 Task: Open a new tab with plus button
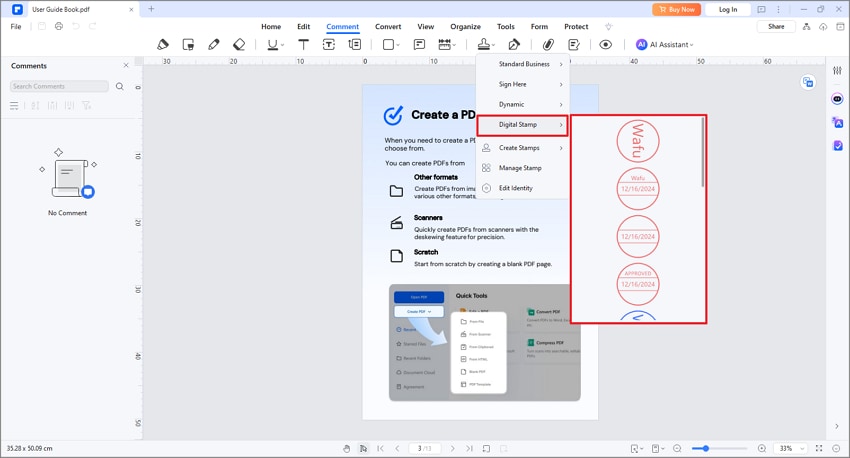coord(151,9)
